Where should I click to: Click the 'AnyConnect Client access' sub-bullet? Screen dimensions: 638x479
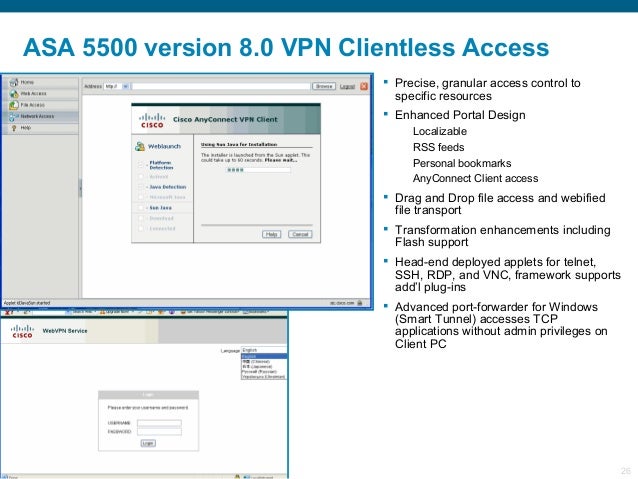pos(475,179)
